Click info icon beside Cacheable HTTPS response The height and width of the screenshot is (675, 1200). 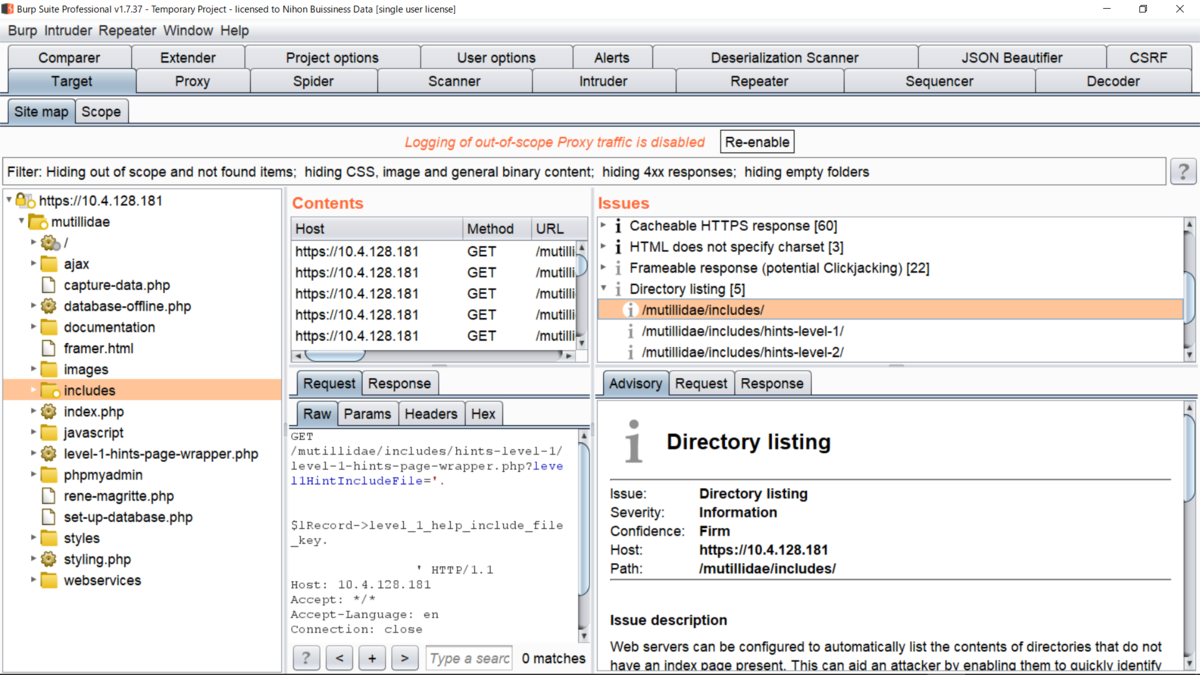coord(618,226)
